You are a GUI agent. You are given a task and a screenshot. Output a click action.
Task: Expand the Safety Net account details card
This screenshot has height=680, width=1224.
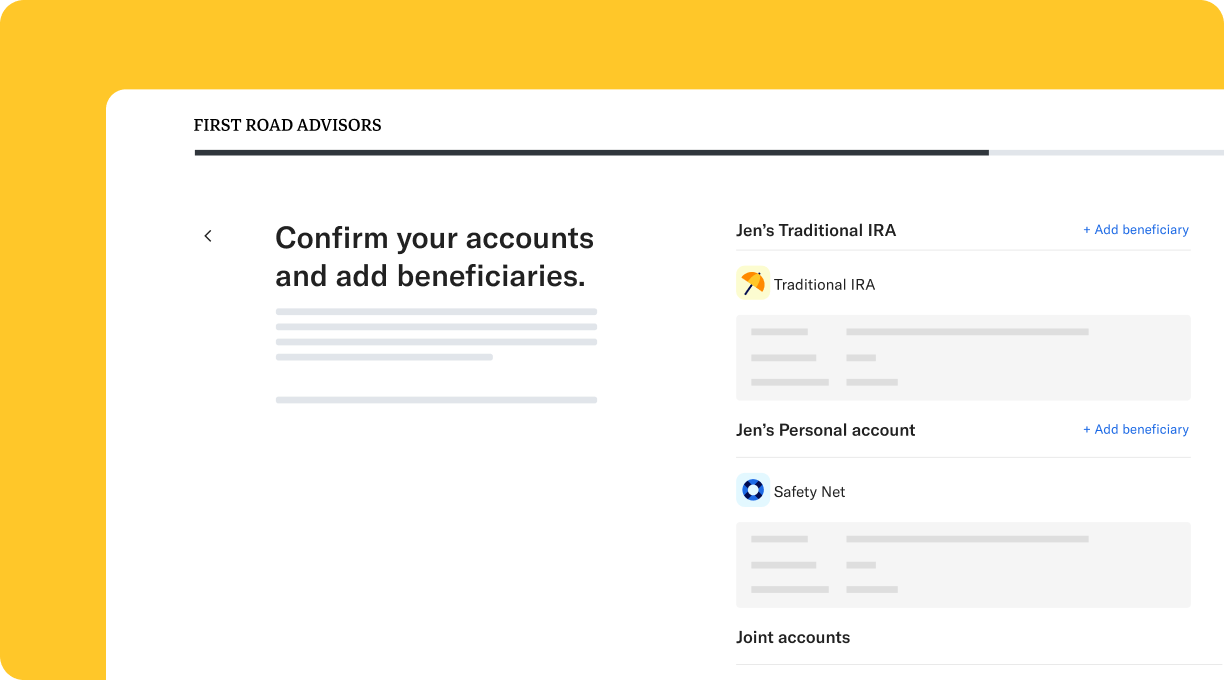[x=963, y=564]
